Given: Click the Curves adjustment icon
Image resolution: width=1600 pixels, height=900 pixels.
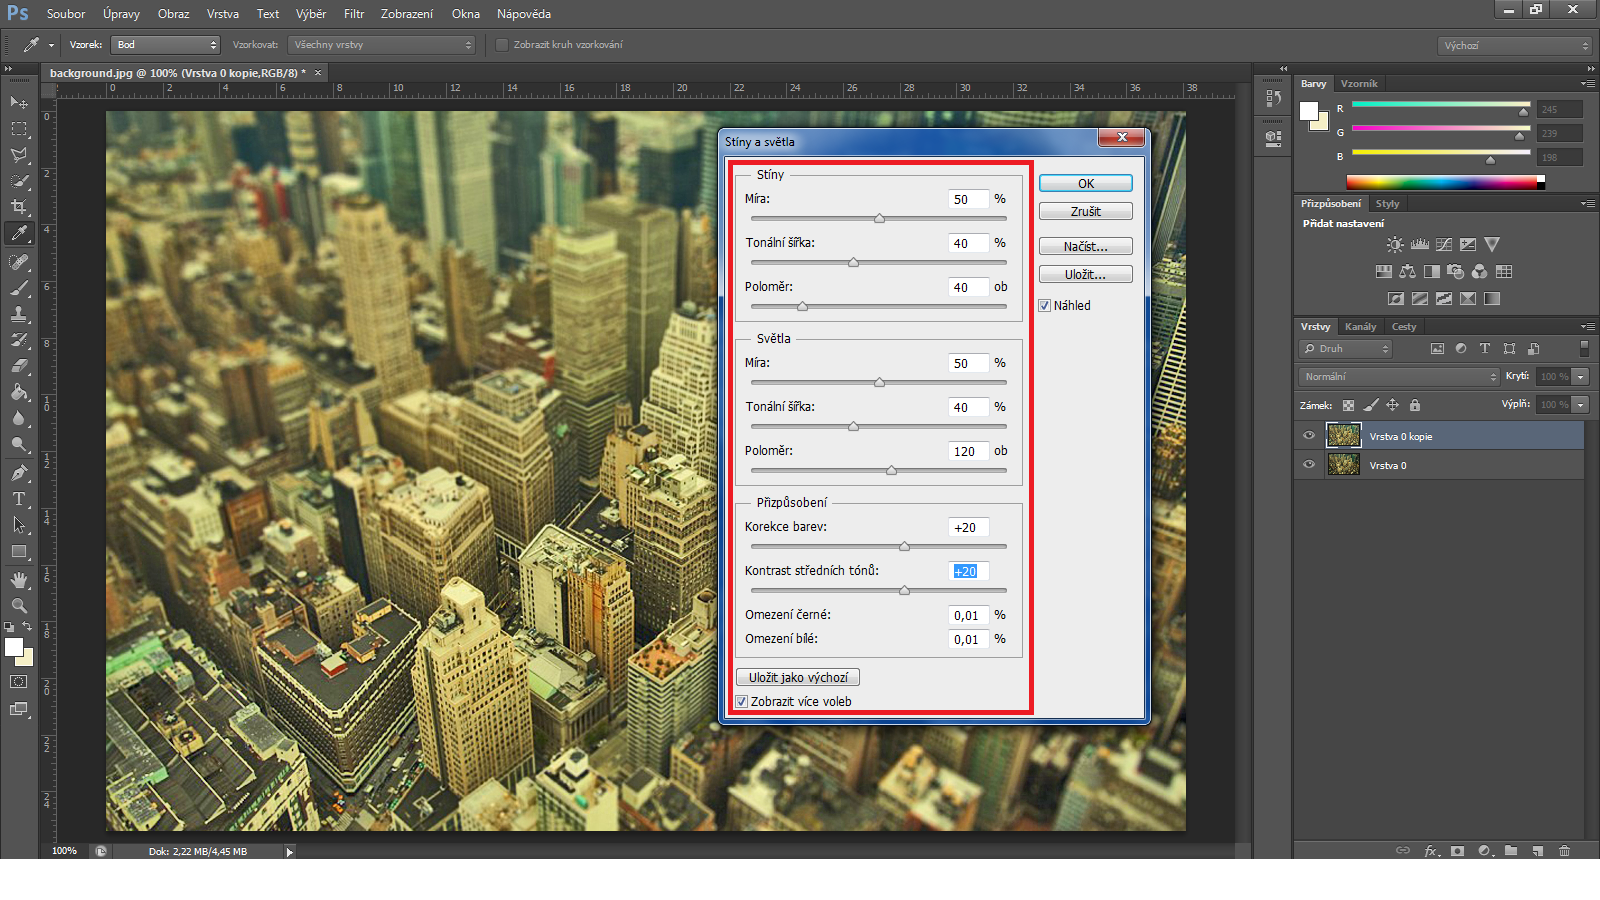Looking at the screenshot, I should [x=1444, y=244].
